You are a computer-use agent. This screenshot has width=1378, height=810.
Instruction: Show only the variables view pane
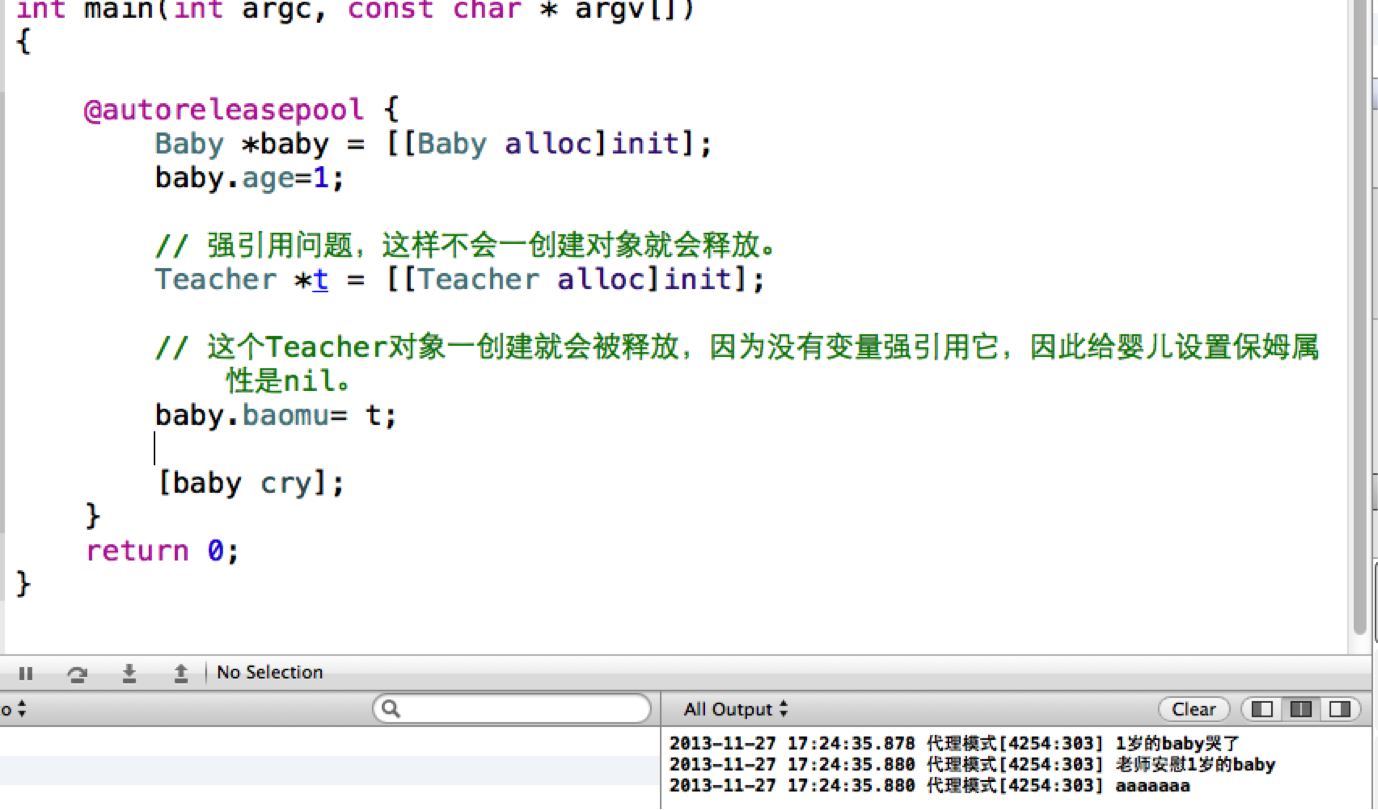[x=1263, y=709]
